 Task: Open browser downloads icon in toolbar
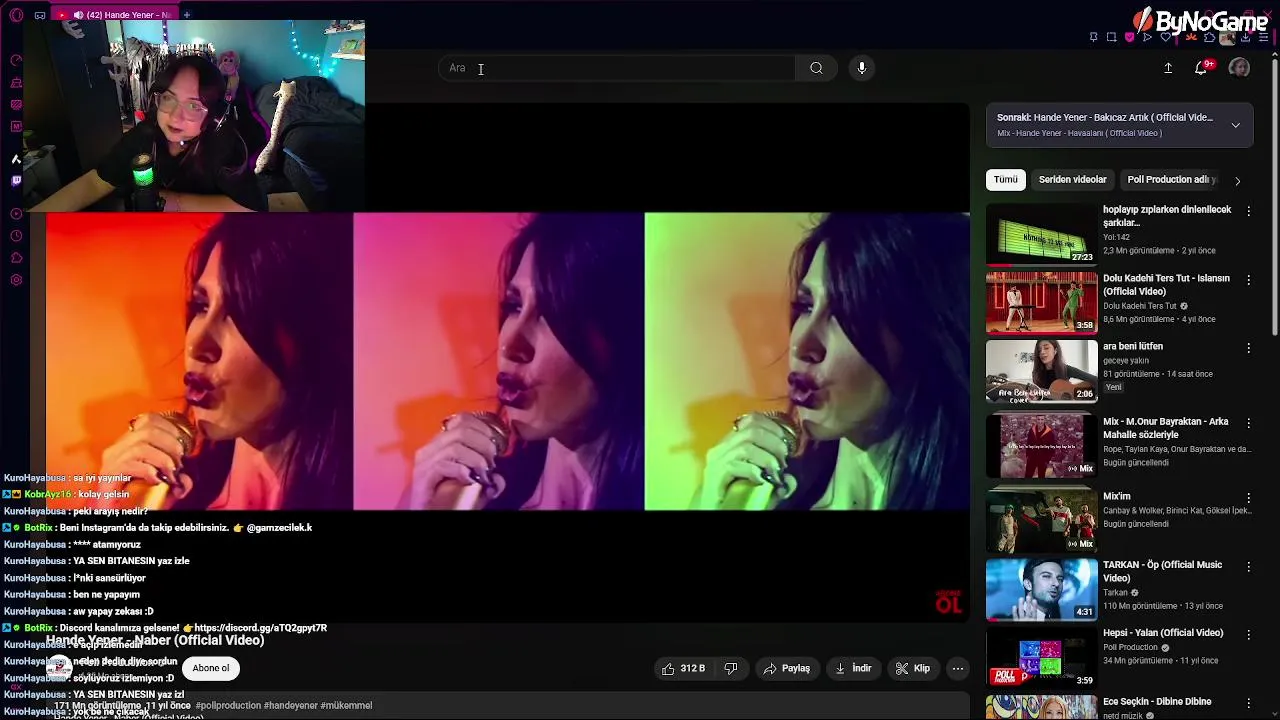1244,37
